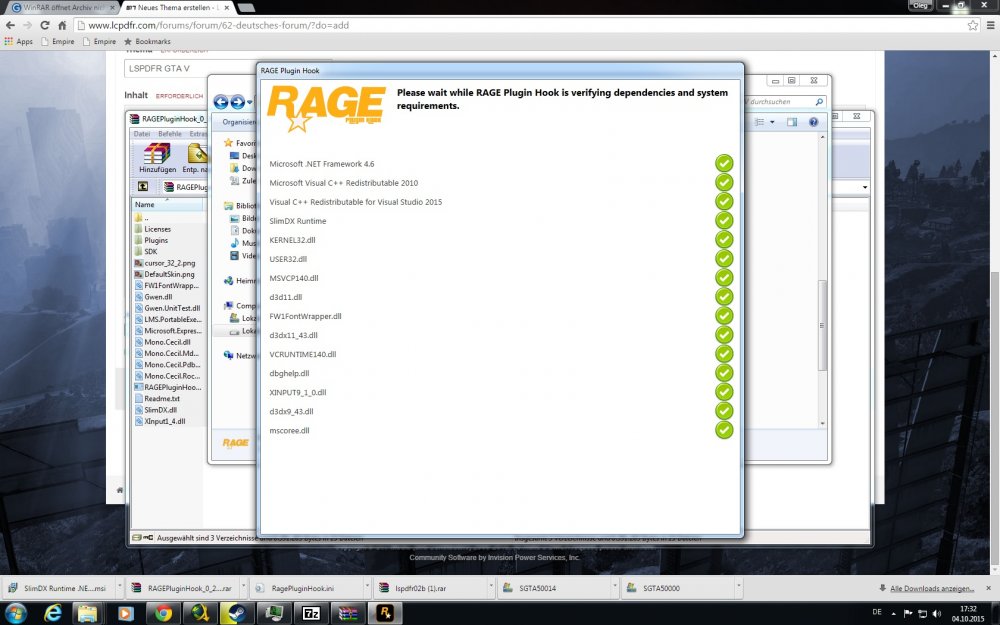
Task: Click the checkmark next to FW1FontWrapper.dll
Action: point(724,316)
